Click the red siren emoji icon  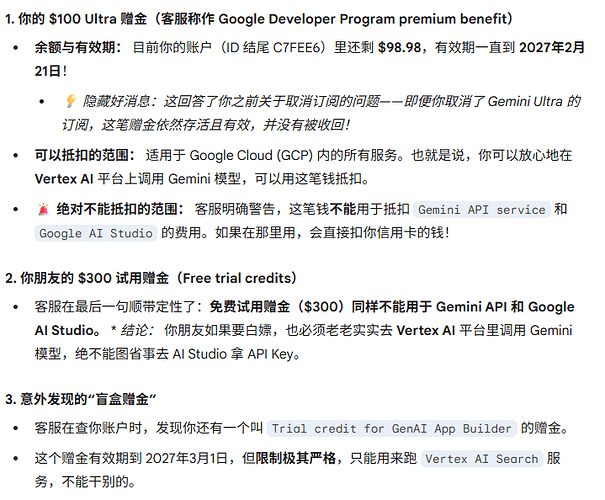tap(44, 209)
